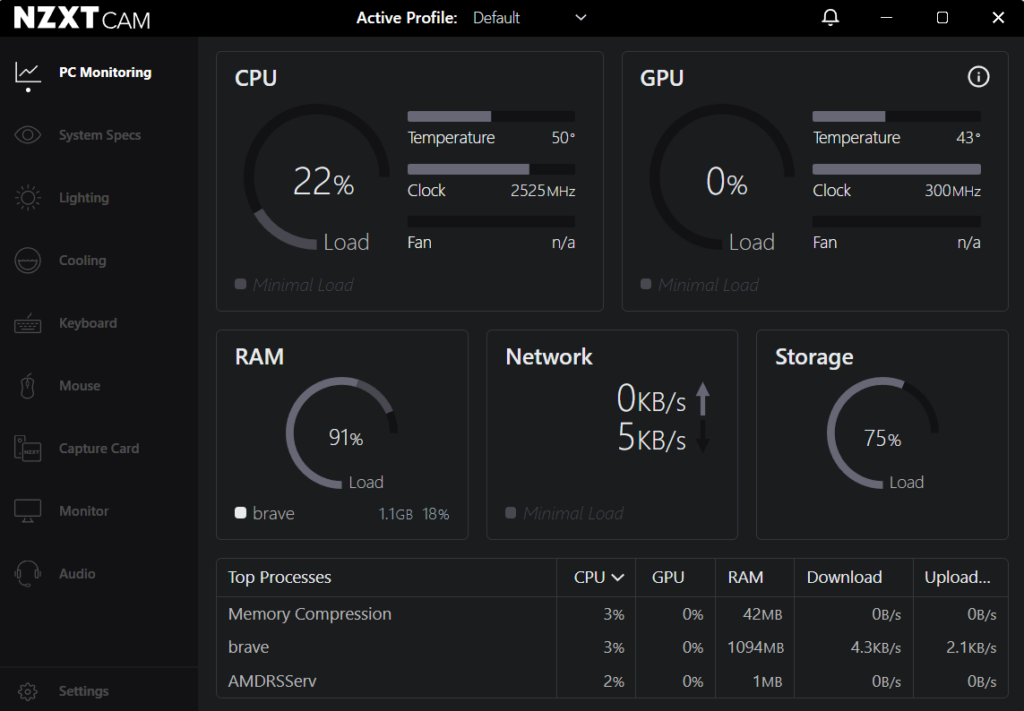Open Lighting via the sun icon
The height and width of the screenshot is (711, 1024).
(28, 198)
